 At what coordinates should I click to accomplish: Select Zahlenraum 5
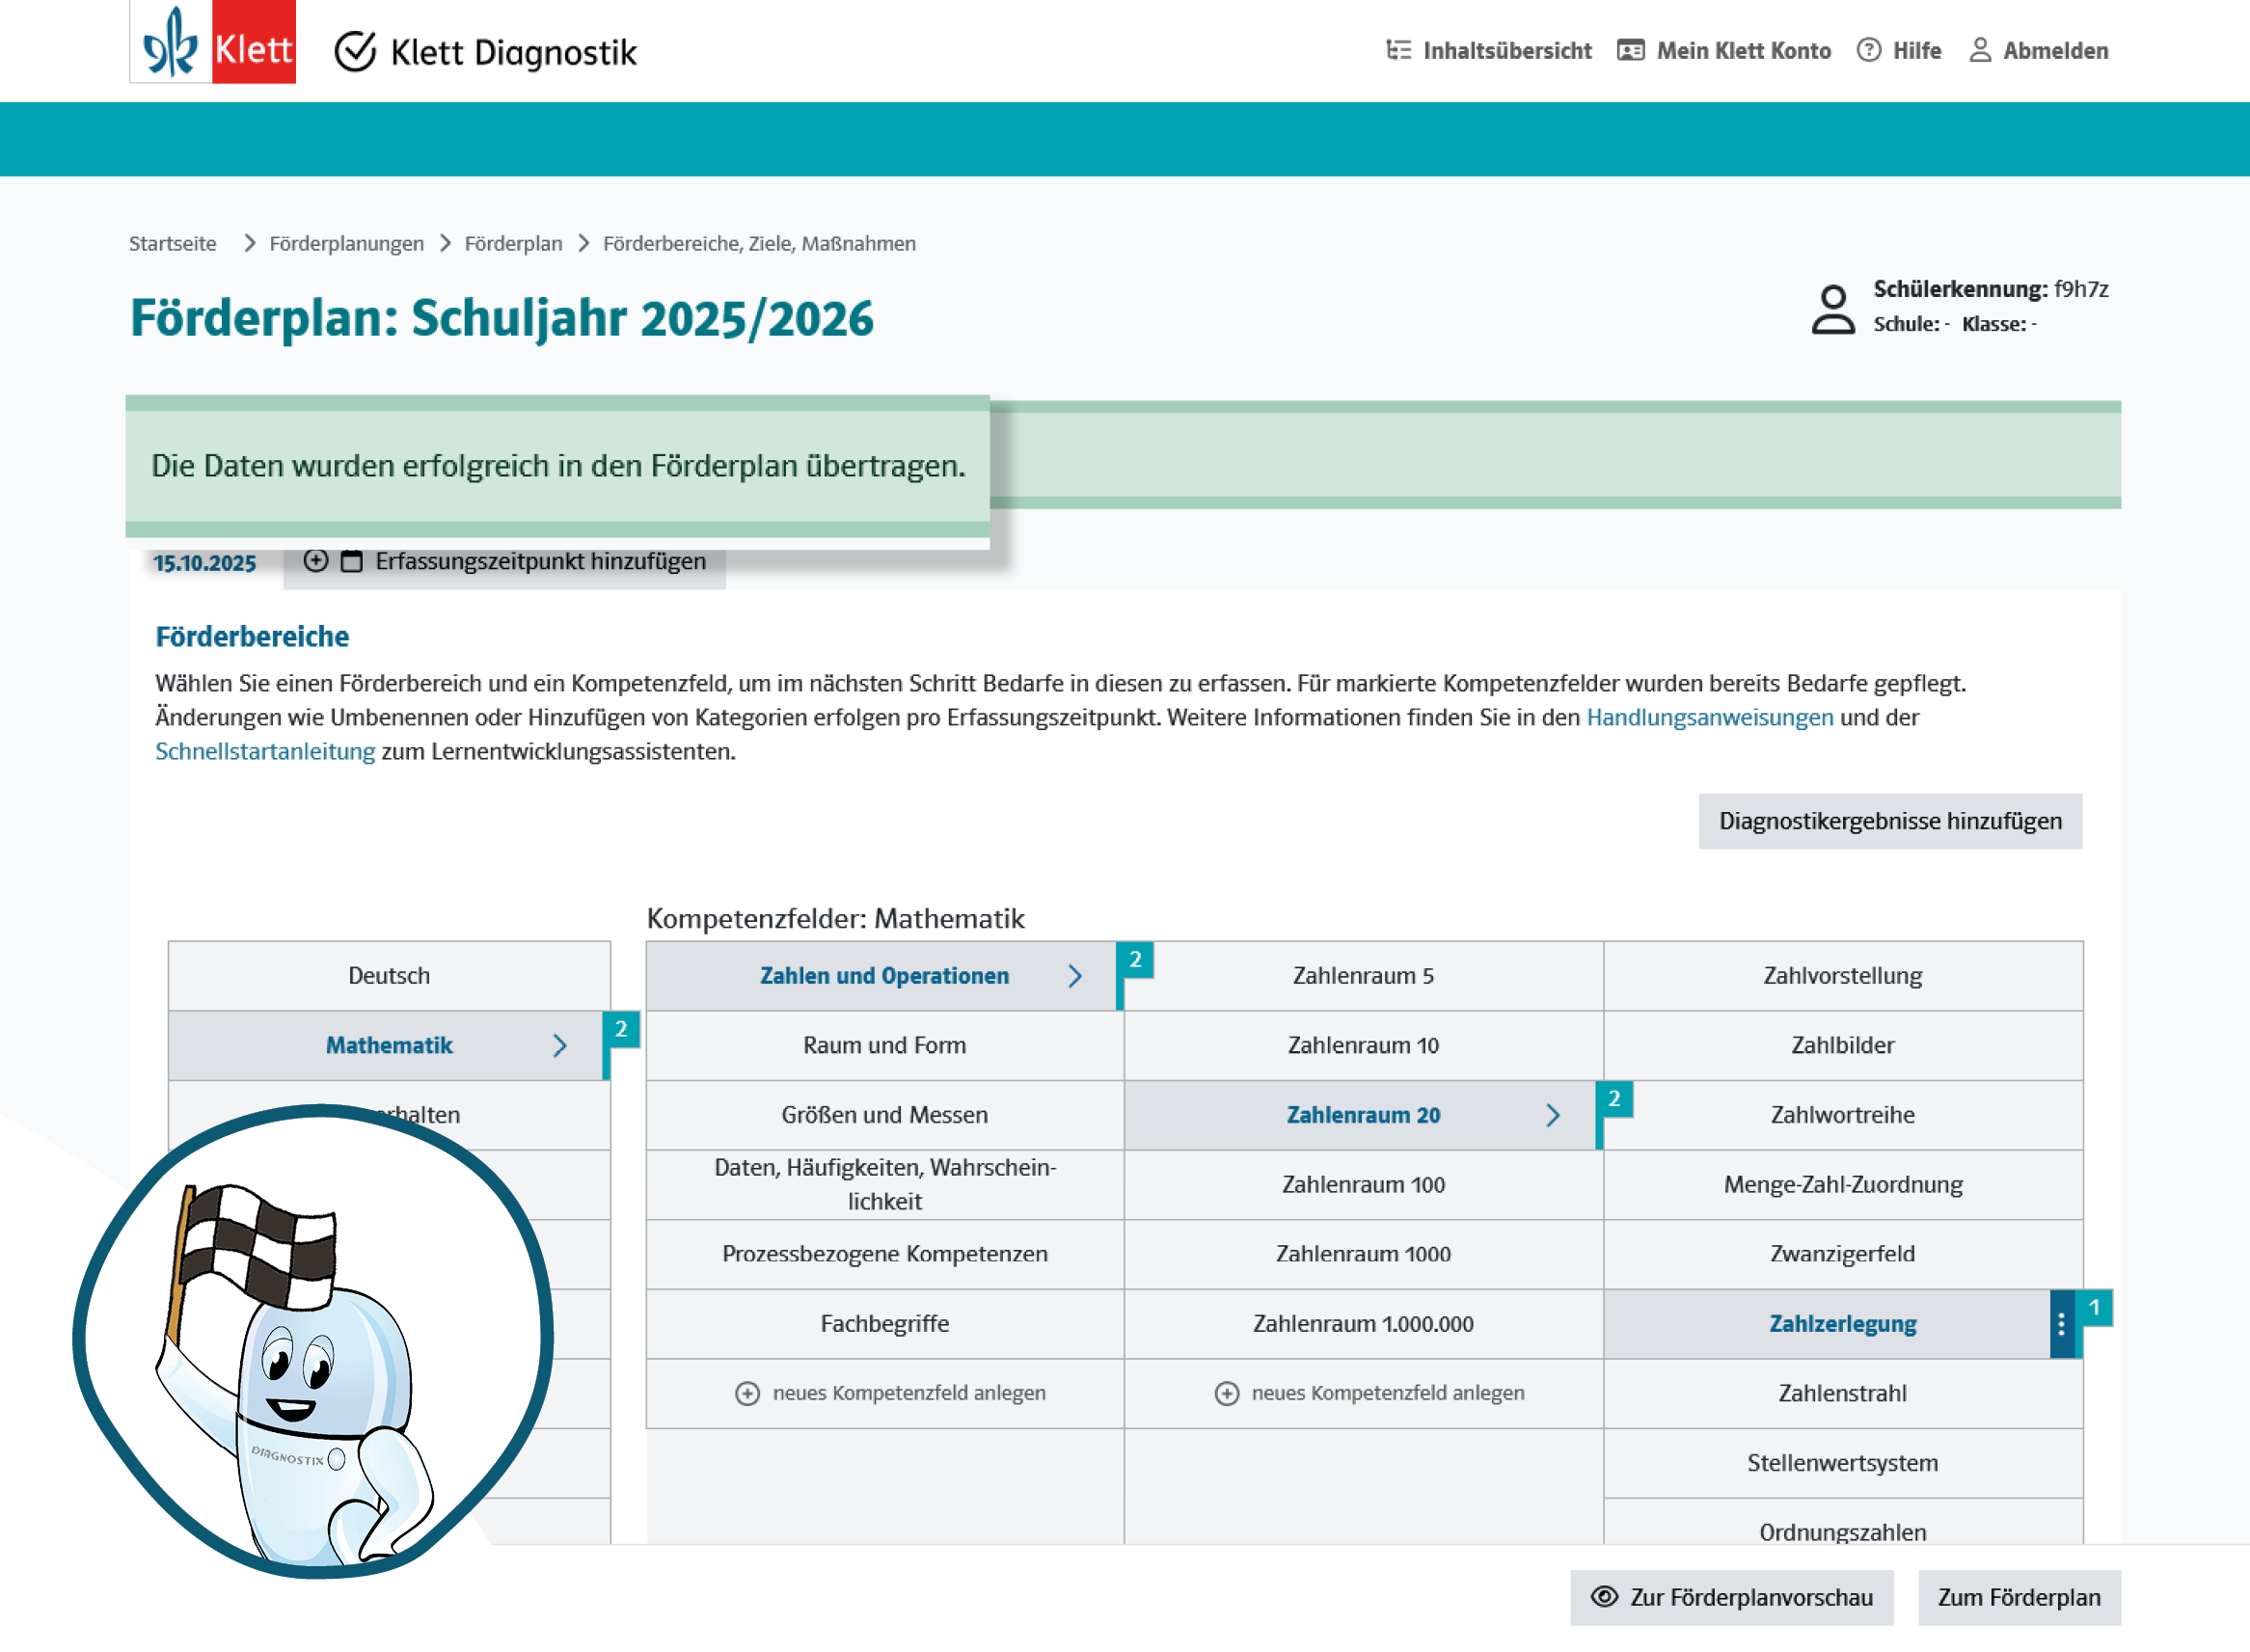click(1364, 976)
